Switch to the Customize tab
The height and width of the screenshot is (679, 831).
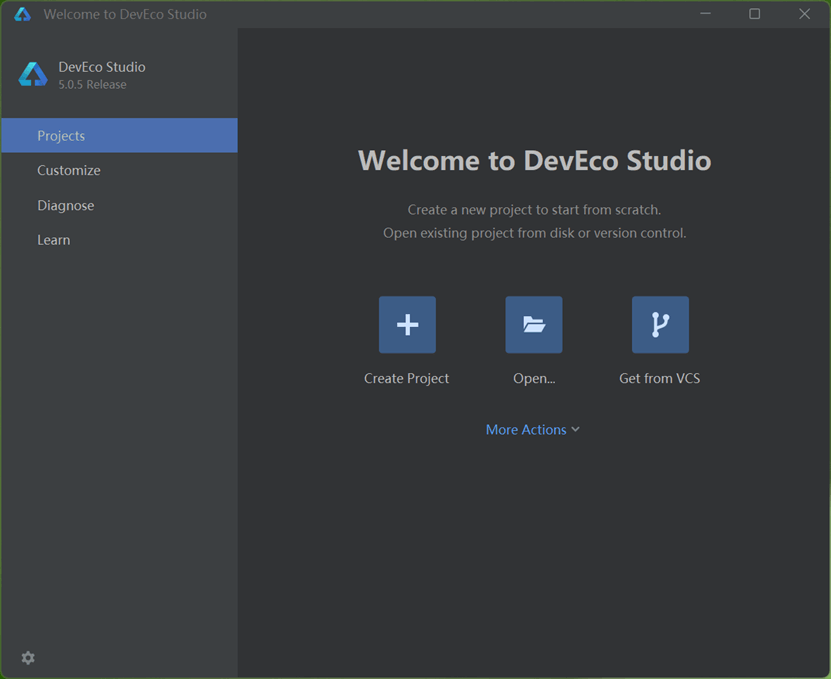119,170
